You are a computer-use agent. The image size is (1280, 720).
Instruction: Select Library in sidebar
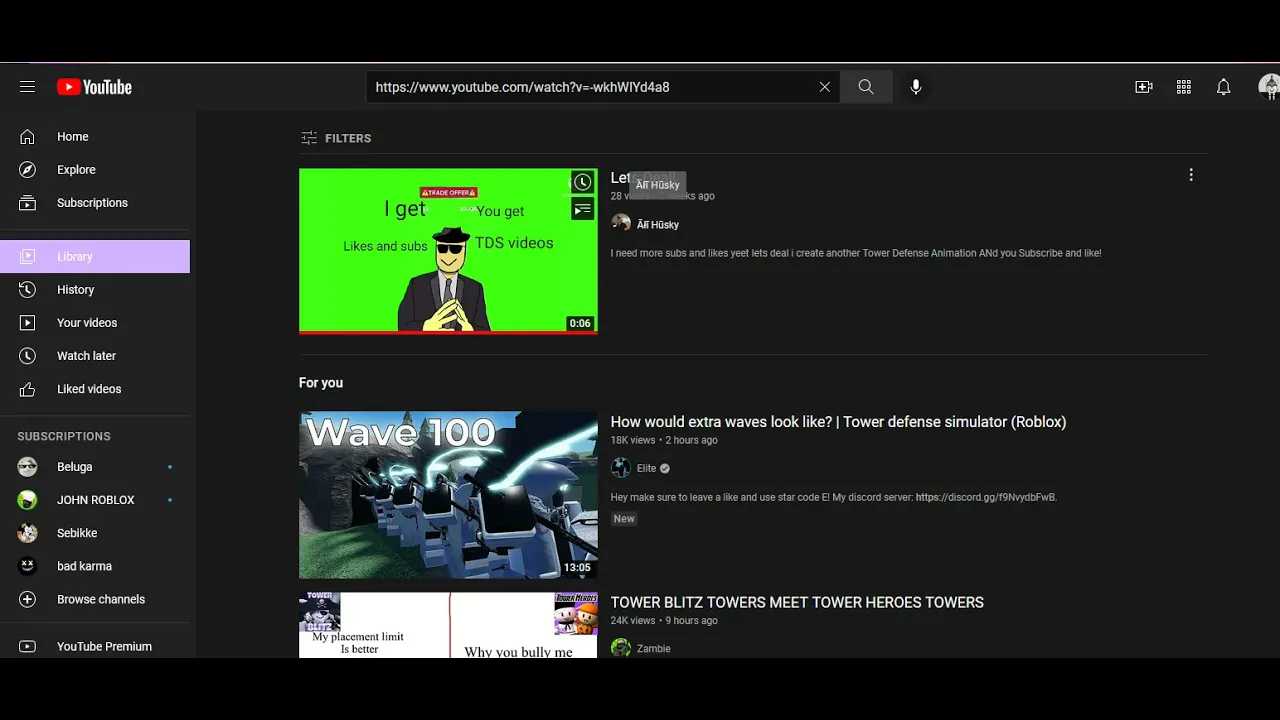coord(95,257)
